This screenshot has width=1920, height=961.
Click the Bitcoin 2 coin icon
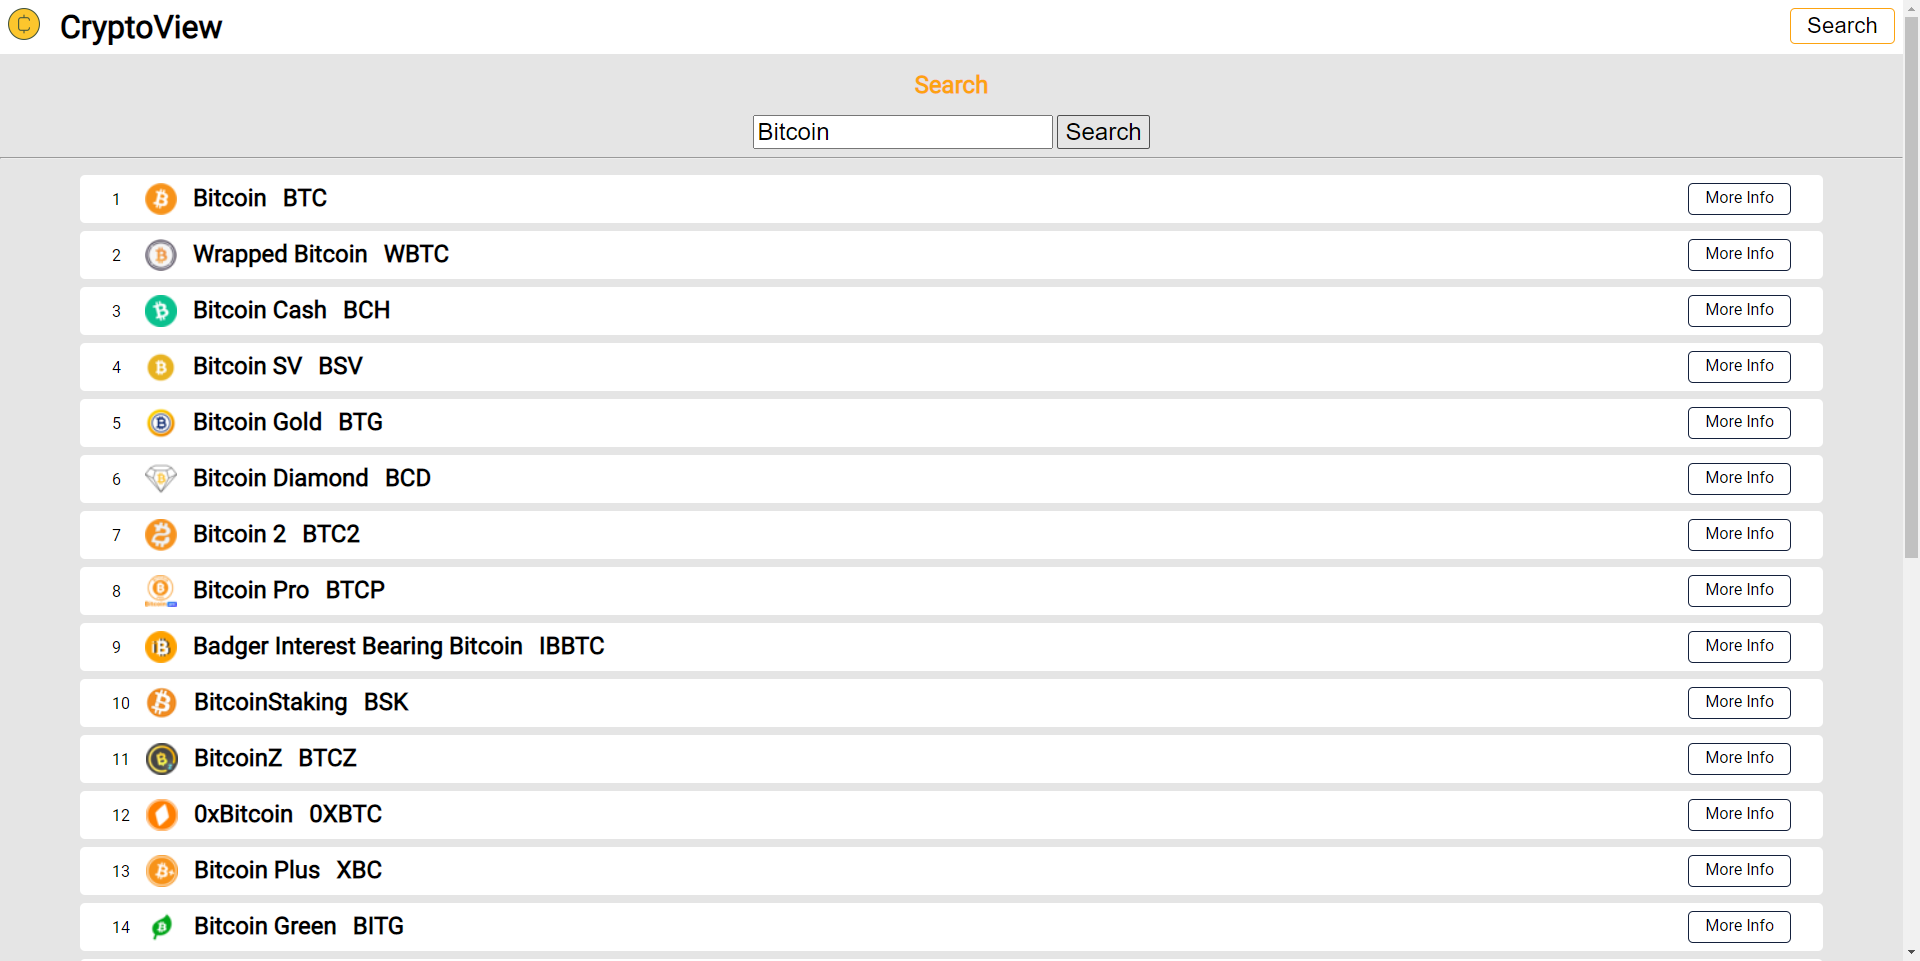tap(161, 535)
